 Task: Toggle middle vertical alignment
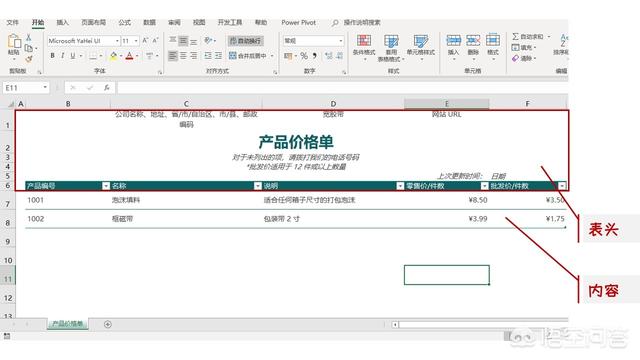click(x=183, y=40)
